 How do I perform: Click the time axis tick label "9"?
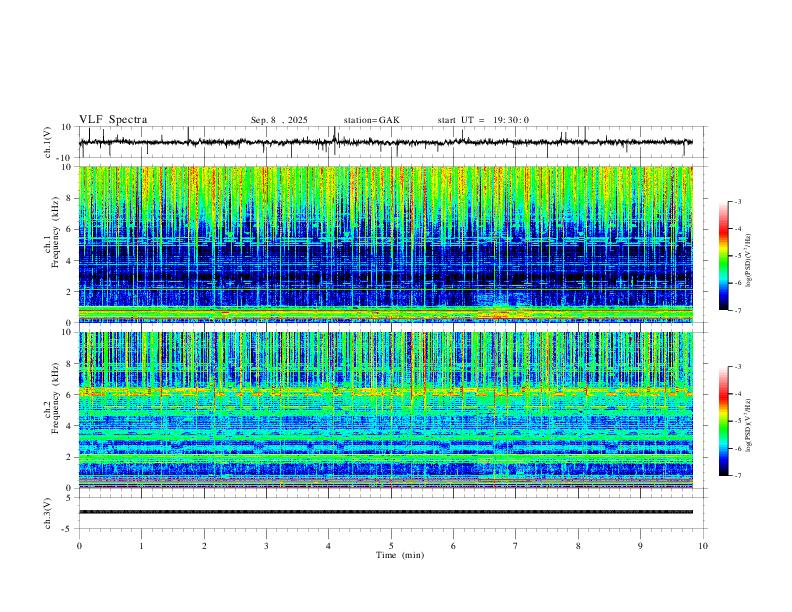(640, 546)
